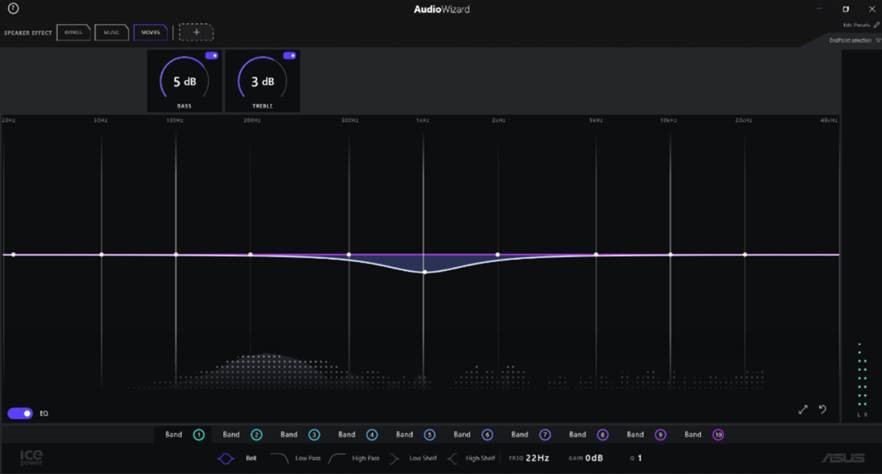Click the EQ node at the 200Hz line

pos(251,255)
